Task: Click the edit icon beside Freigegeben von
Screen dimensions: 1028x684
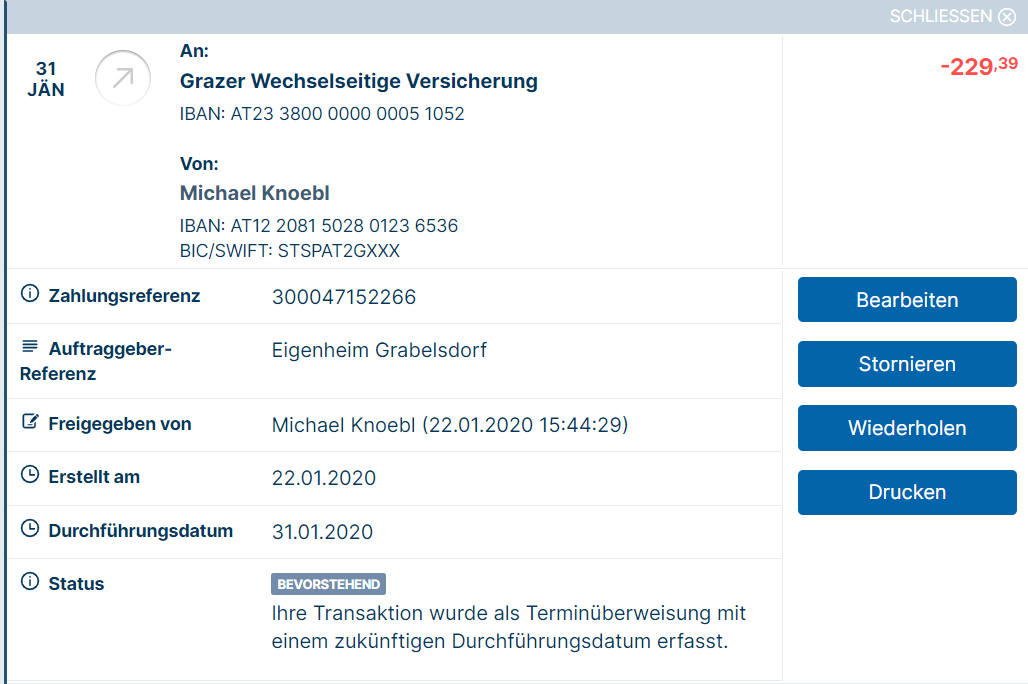Action: click(30, 421)
